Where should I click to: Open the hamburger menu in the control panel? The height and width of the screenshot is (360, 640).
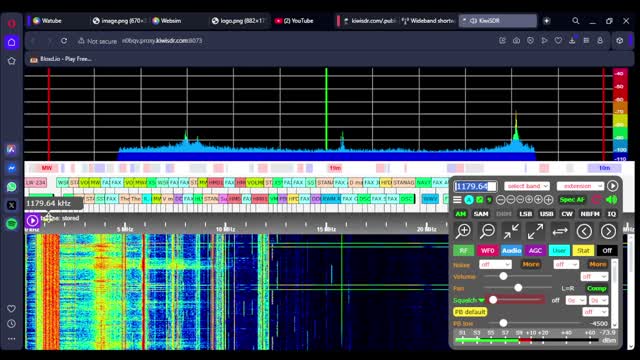click(458, 200)
